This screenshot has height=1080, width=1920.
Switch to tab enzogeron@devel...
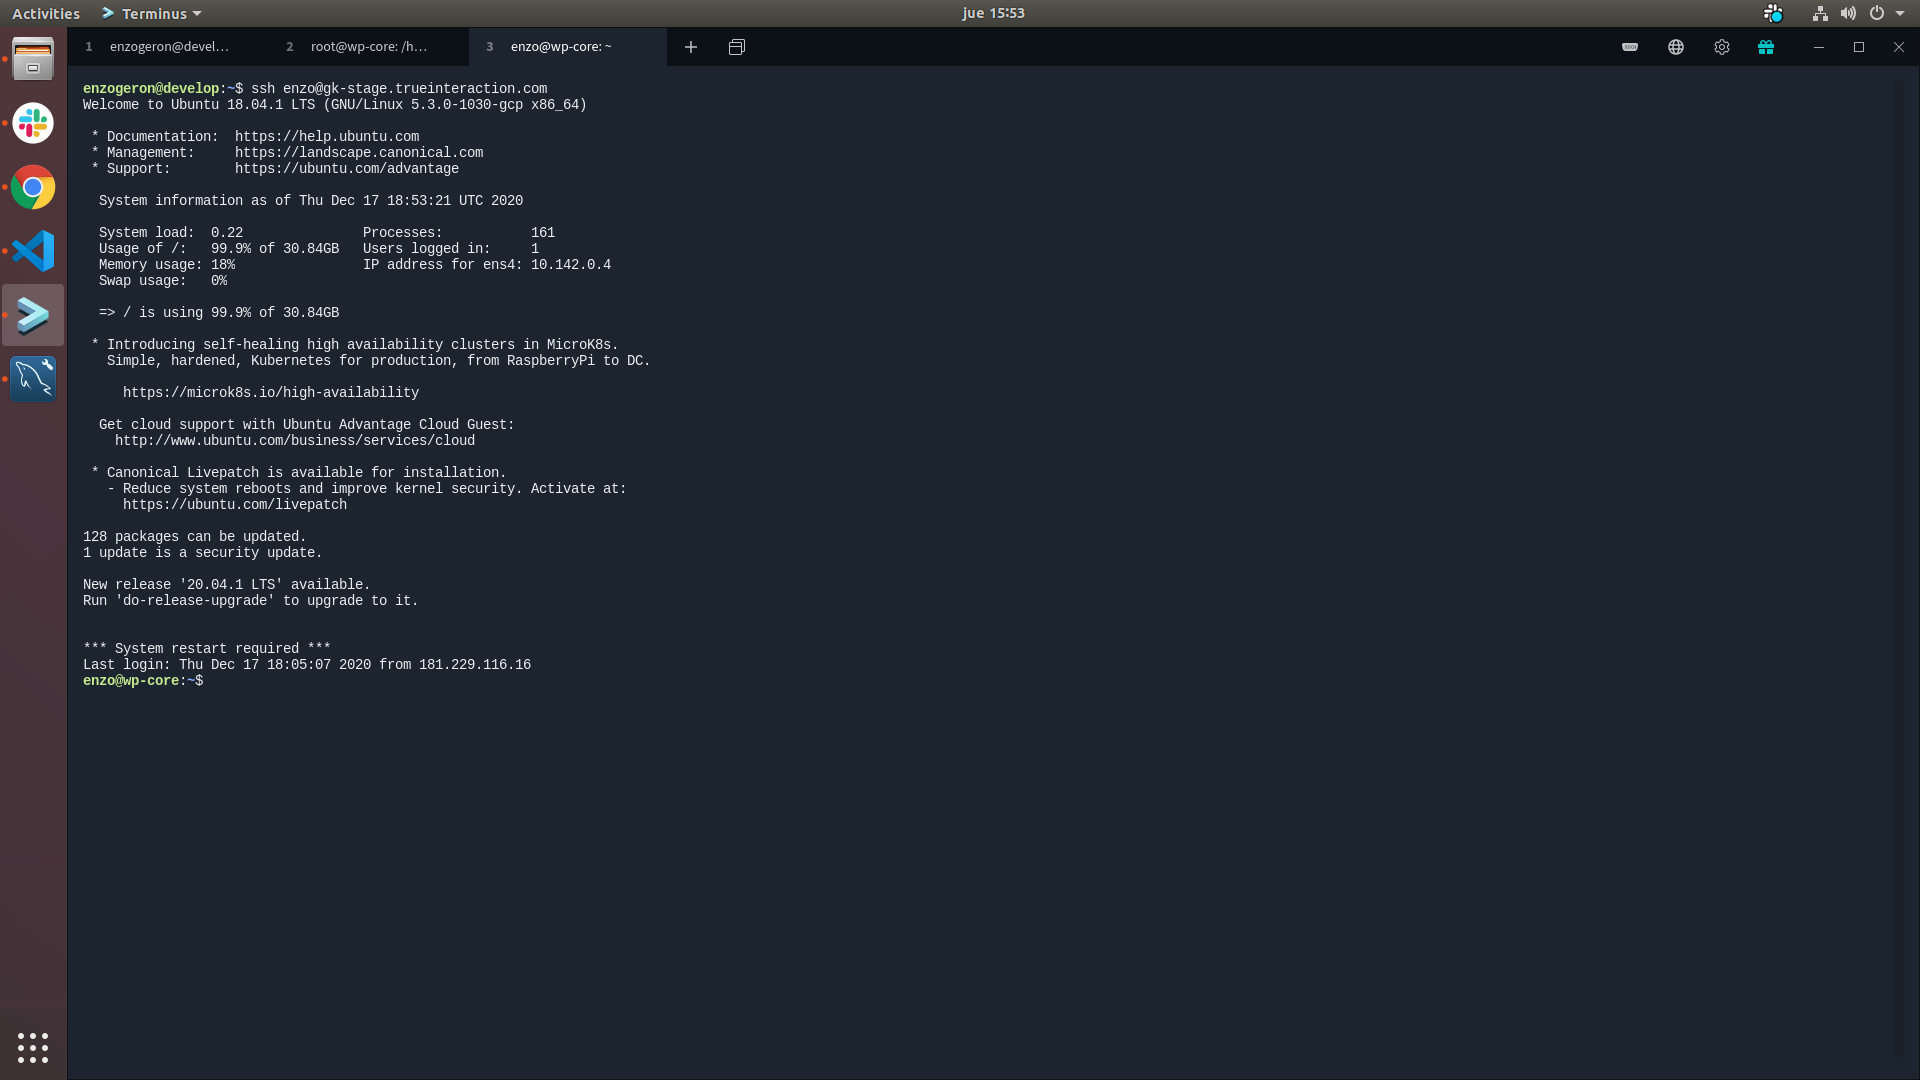pos(169,47)
